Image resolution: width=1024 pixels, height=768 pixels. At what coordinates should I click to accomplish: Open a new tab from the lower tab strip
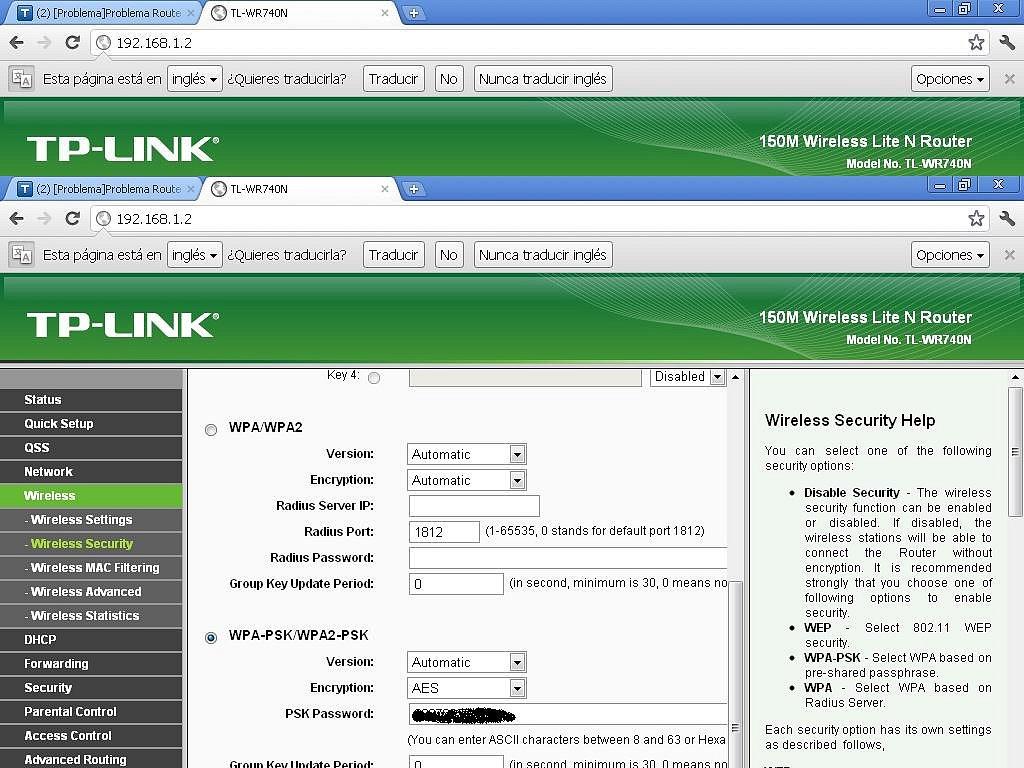click(413, 189)
